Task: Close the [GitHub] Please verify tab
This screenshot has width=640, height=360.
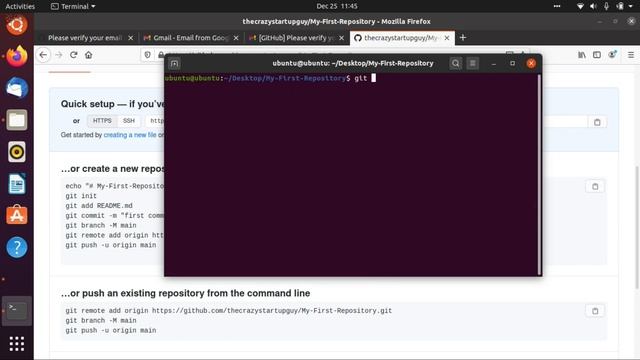Action: point(341,38)
